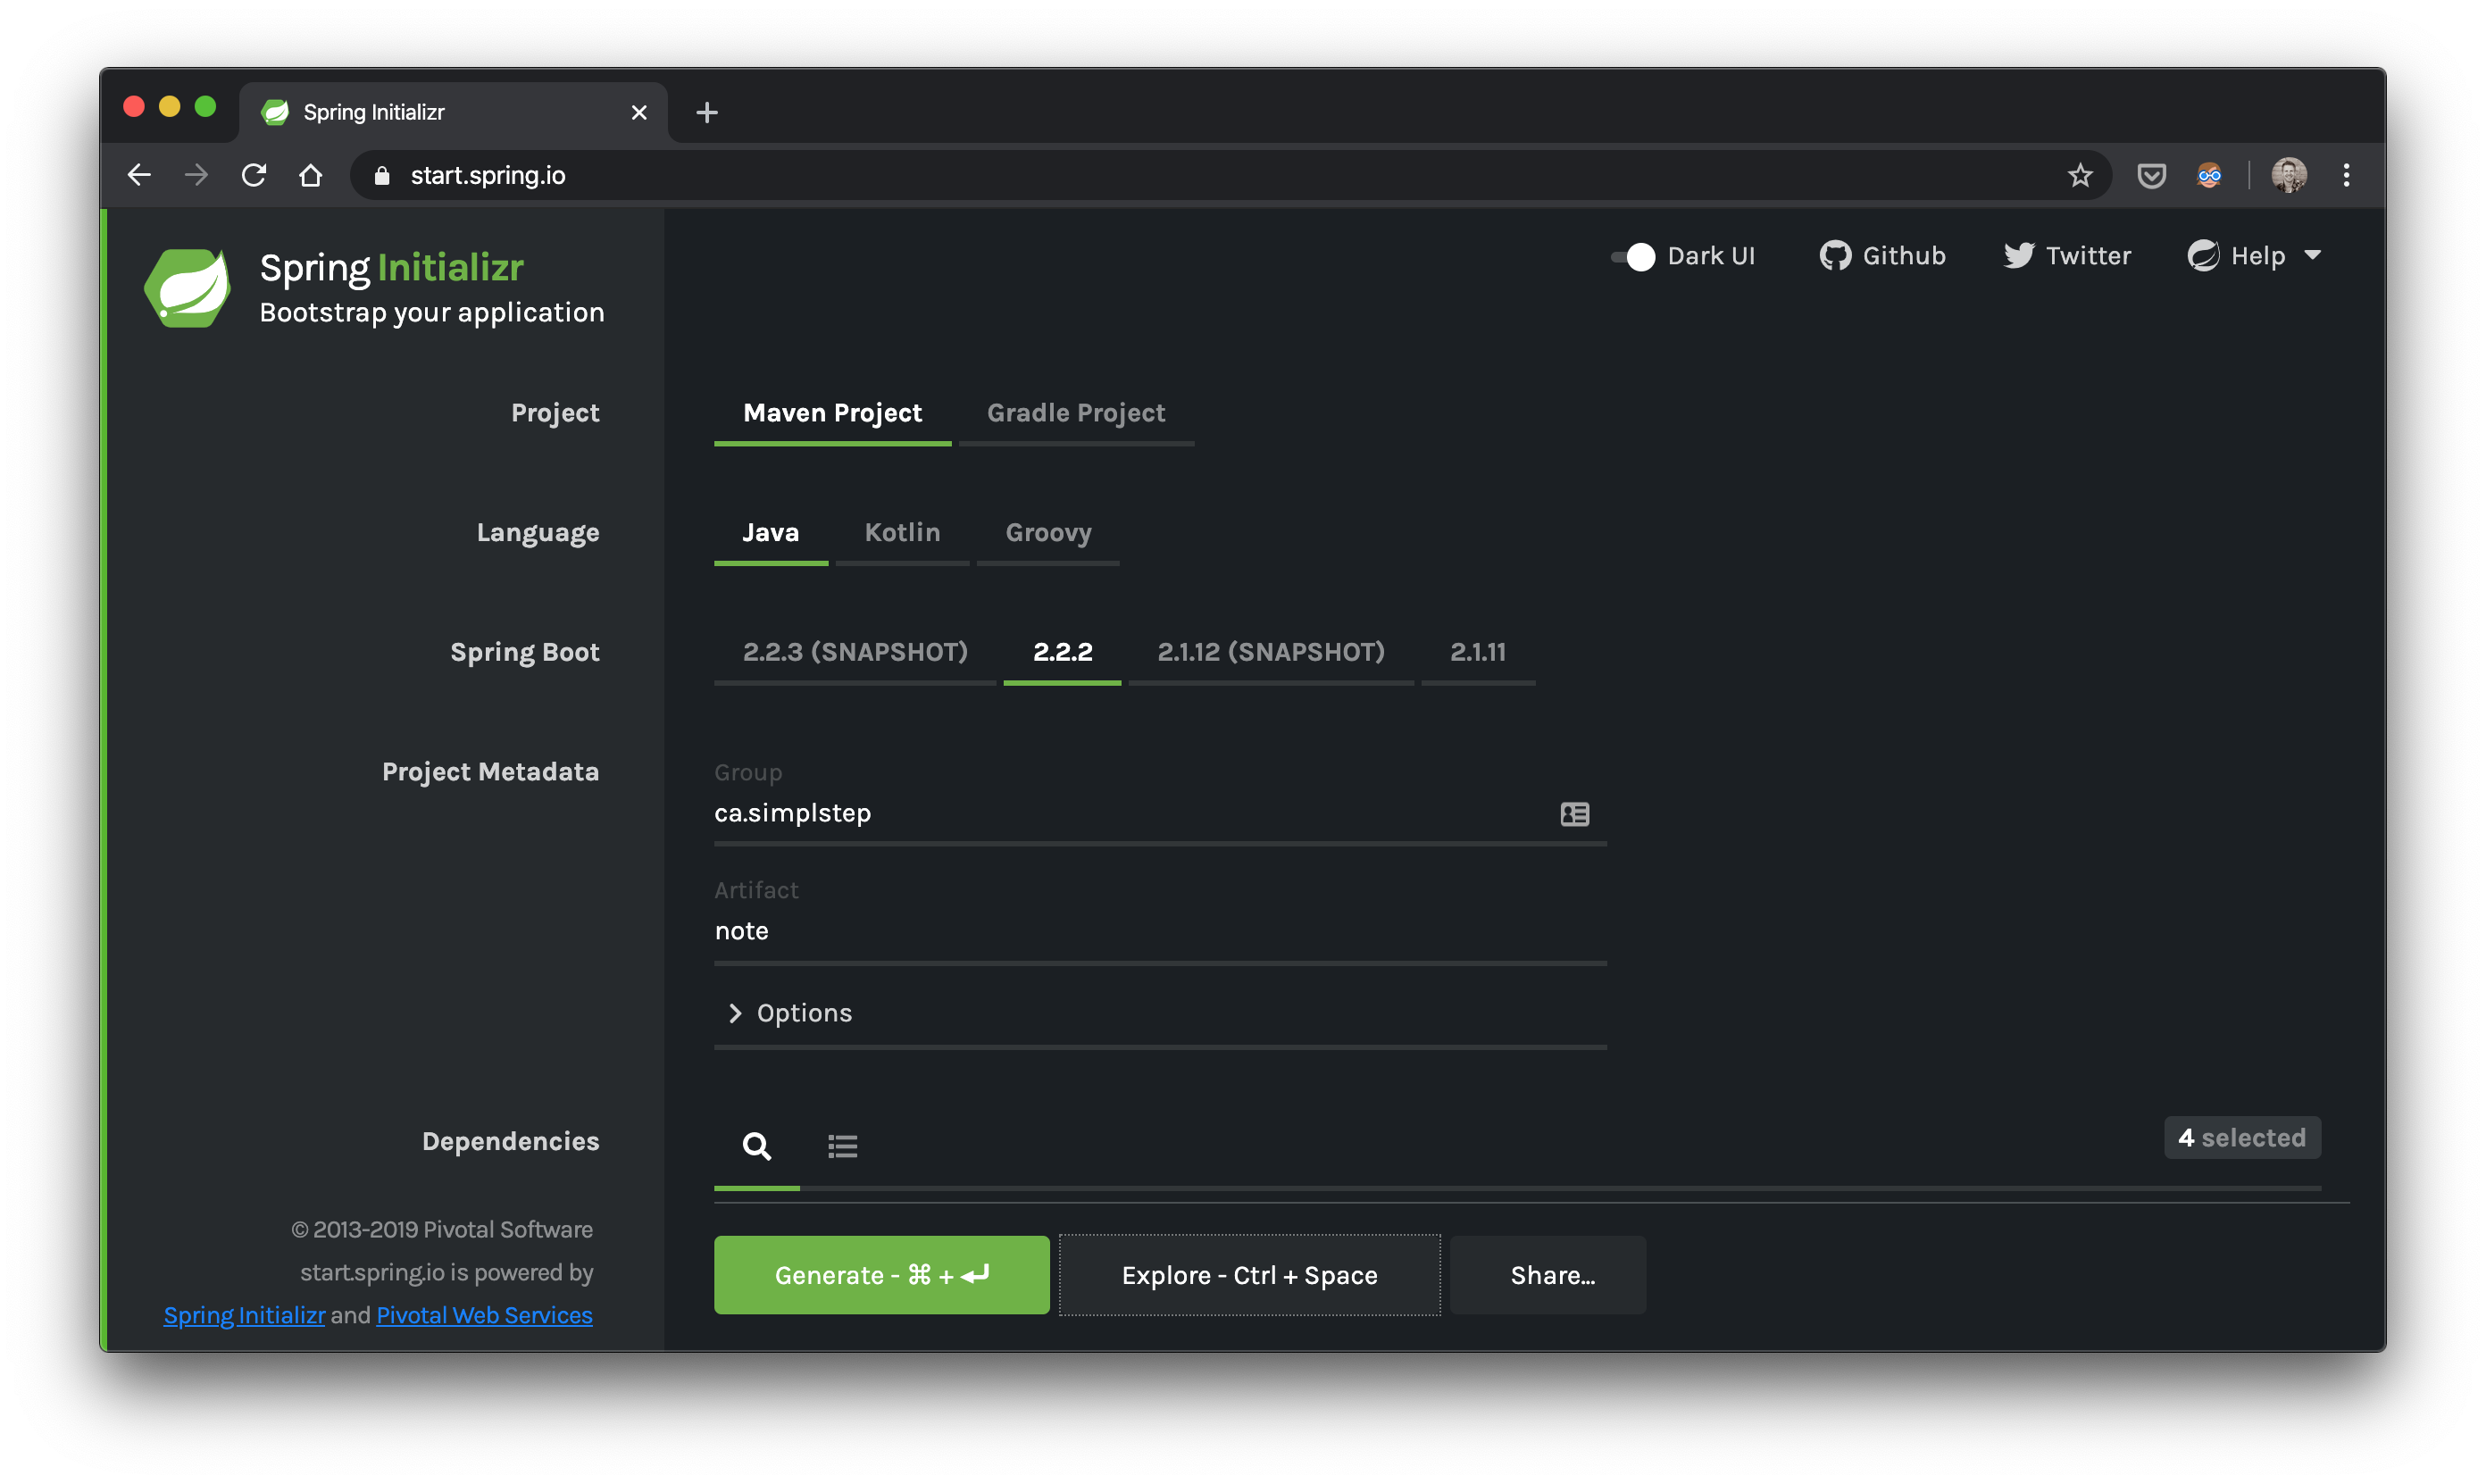Click the Twitter bird icon

tap(2019, 256)
